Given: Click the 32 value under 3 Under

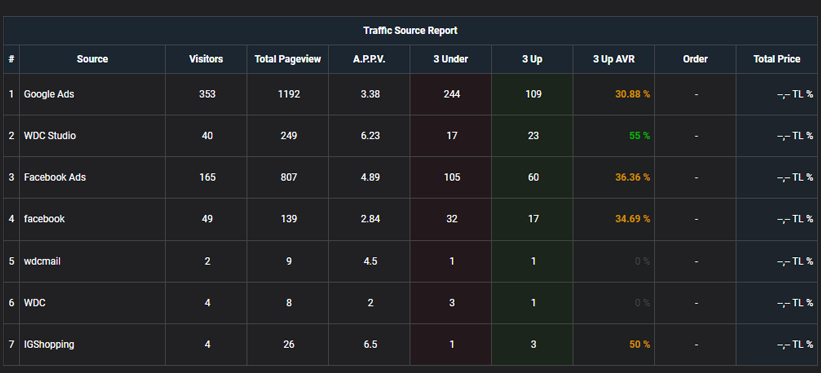Looking at the screenshot, I should tap(452, 219).
